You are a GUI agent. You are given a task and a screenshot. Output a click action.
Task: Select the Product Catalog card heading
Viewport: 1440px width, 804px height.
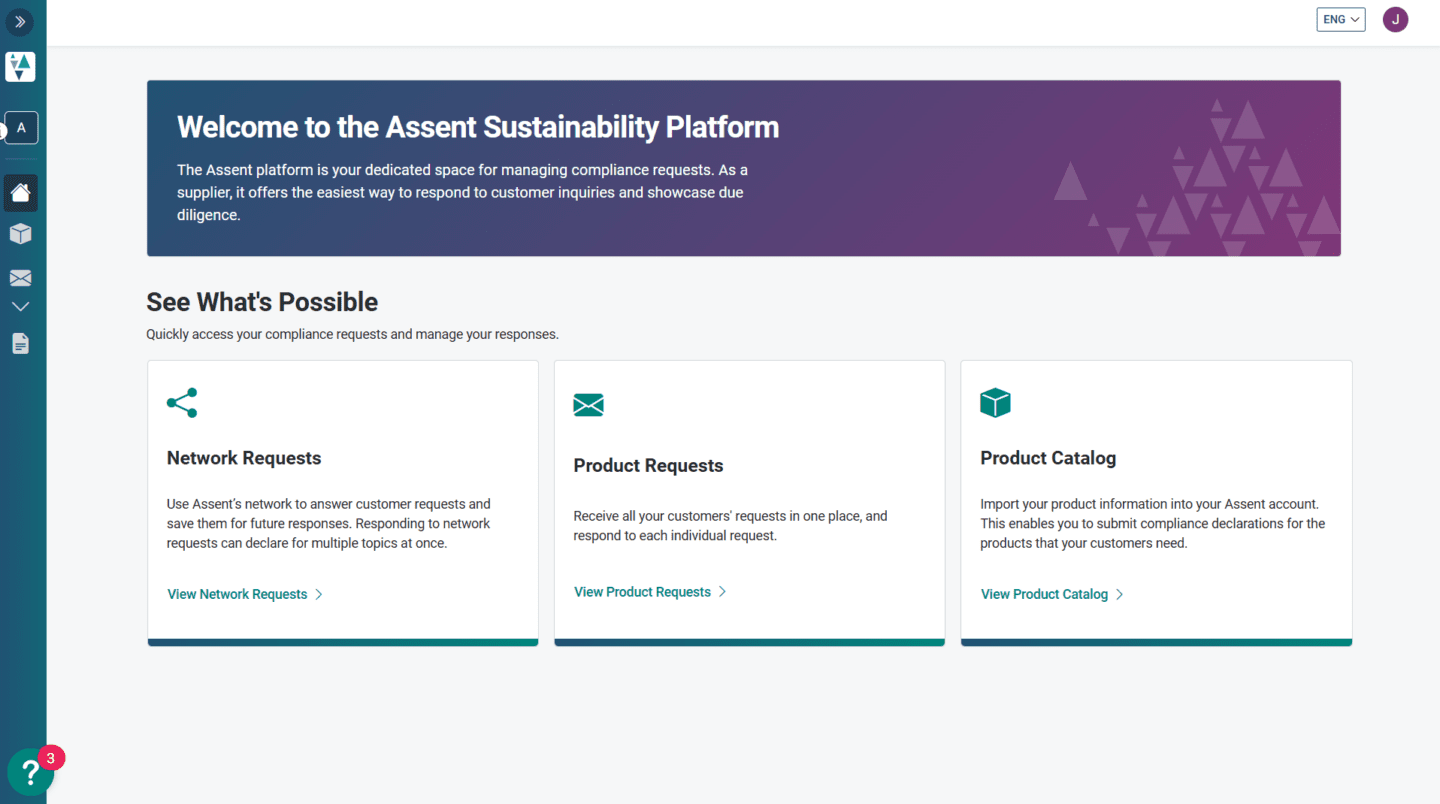[x=1048, y=458]
